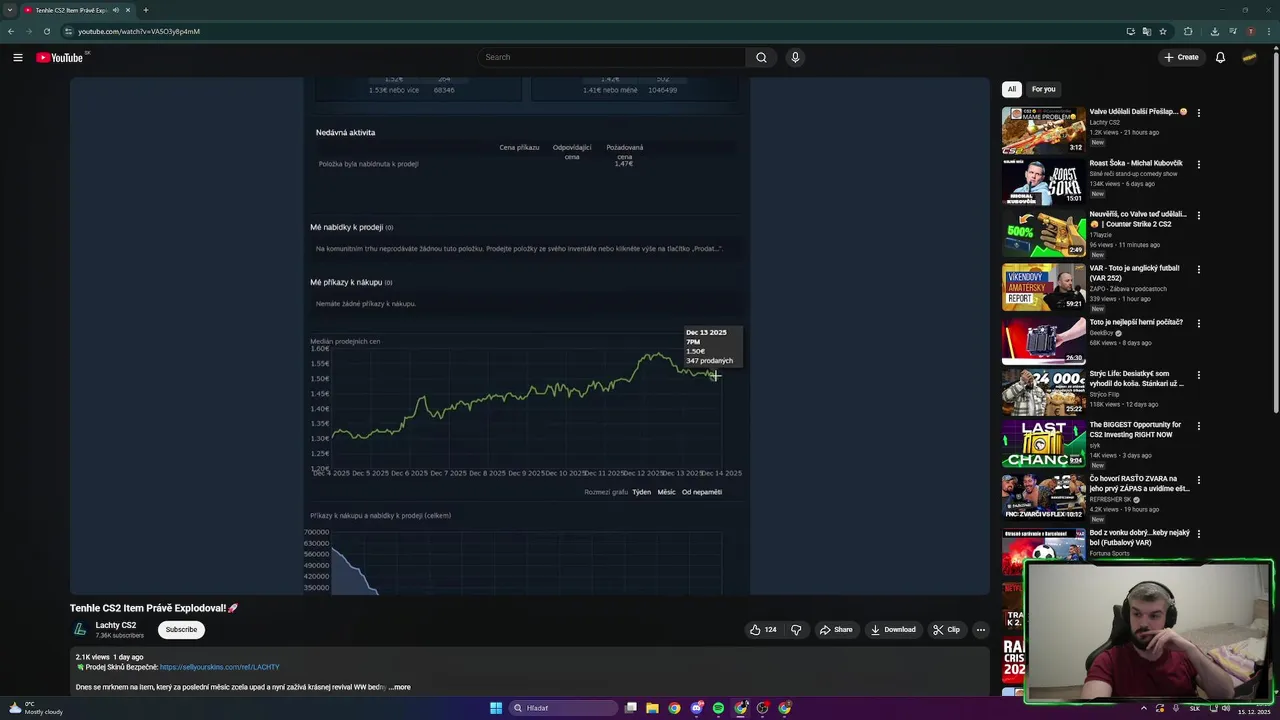The image size is (1280, 720).
Task: Select the For you filter chip
Action: pyautogui.click(x=1043, y=89)
